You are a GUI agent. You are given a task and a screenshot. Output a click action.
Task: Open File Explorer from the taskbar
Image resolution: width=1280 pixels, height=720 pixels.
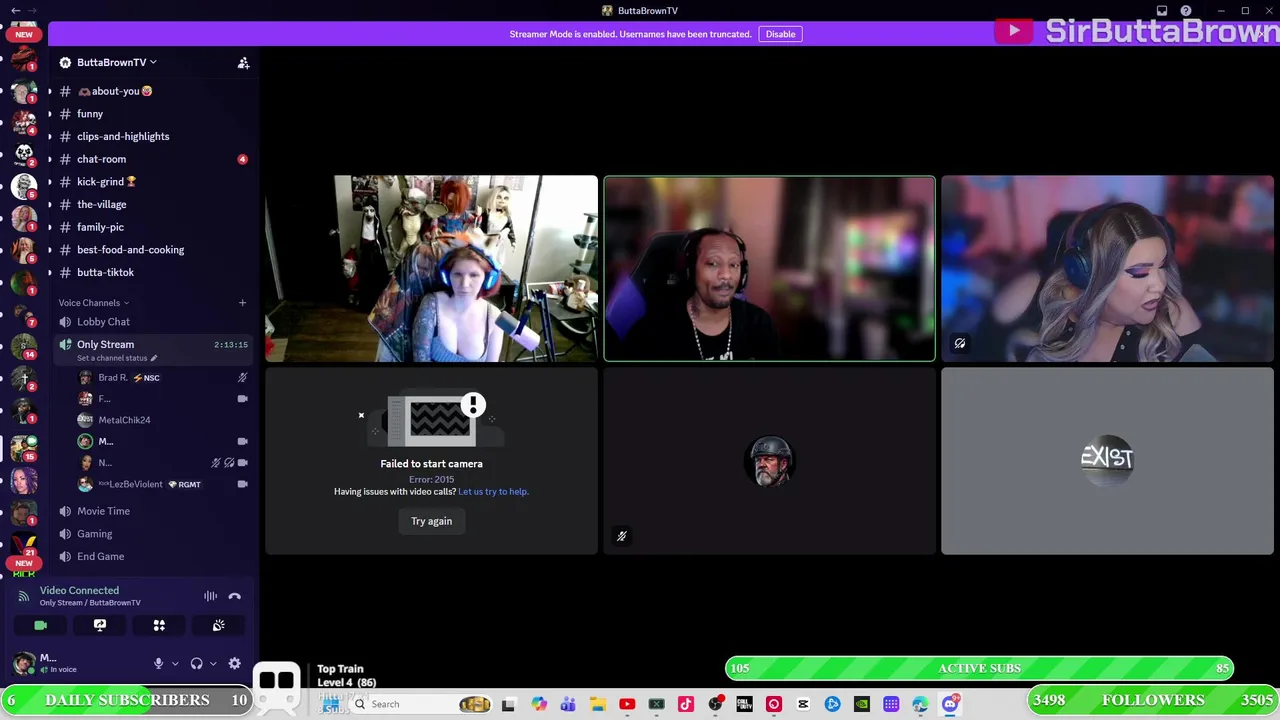tap(598, 704)
